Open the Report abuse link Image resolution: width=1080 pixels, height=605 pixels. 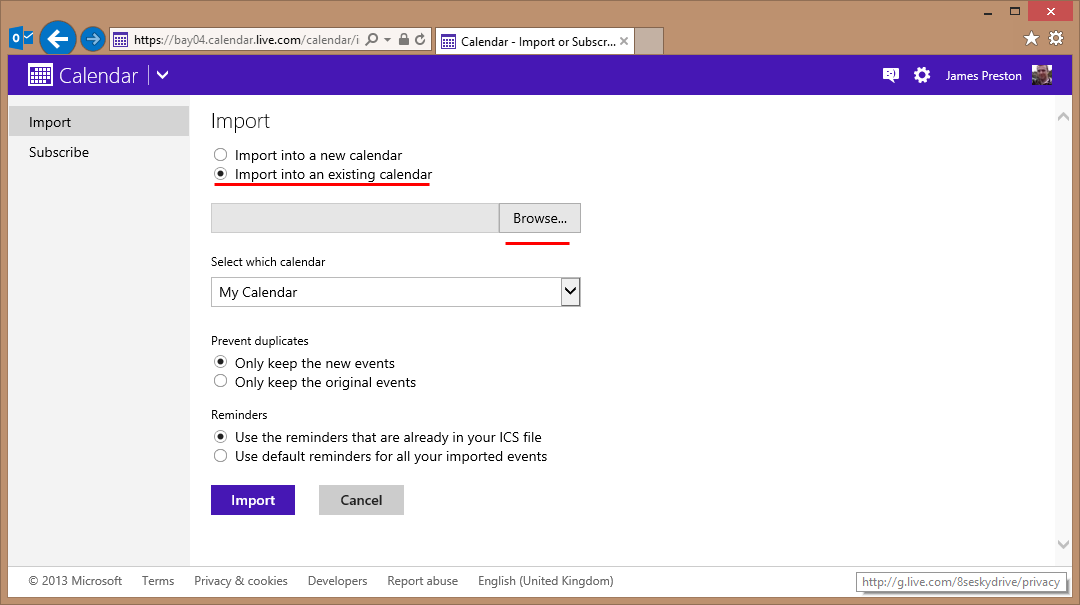(x=422, y=581)
